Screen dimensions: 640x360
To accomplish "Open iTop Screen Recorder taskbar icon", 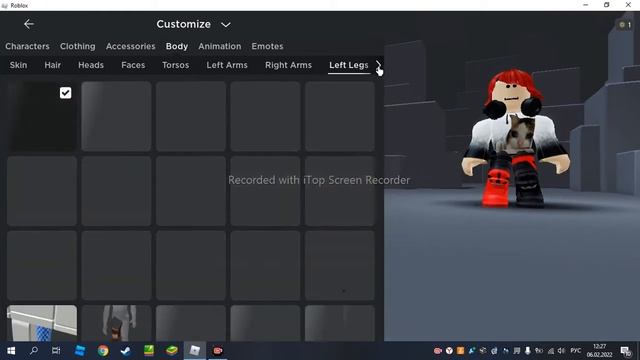I will pos(218,351).
